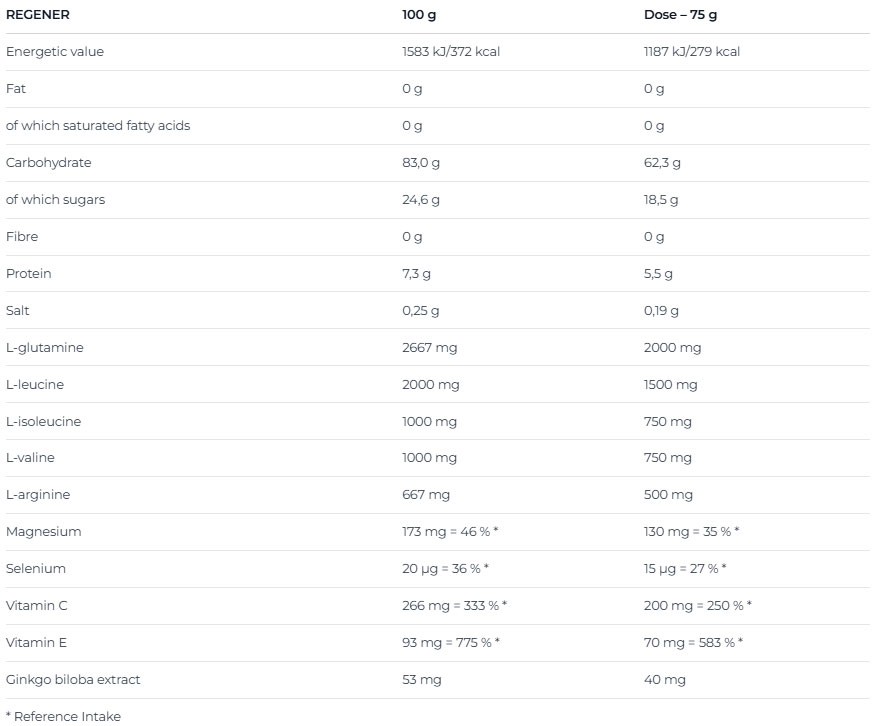Select the Protein row label
Screen dimensions: 878x726
(29, 274)
